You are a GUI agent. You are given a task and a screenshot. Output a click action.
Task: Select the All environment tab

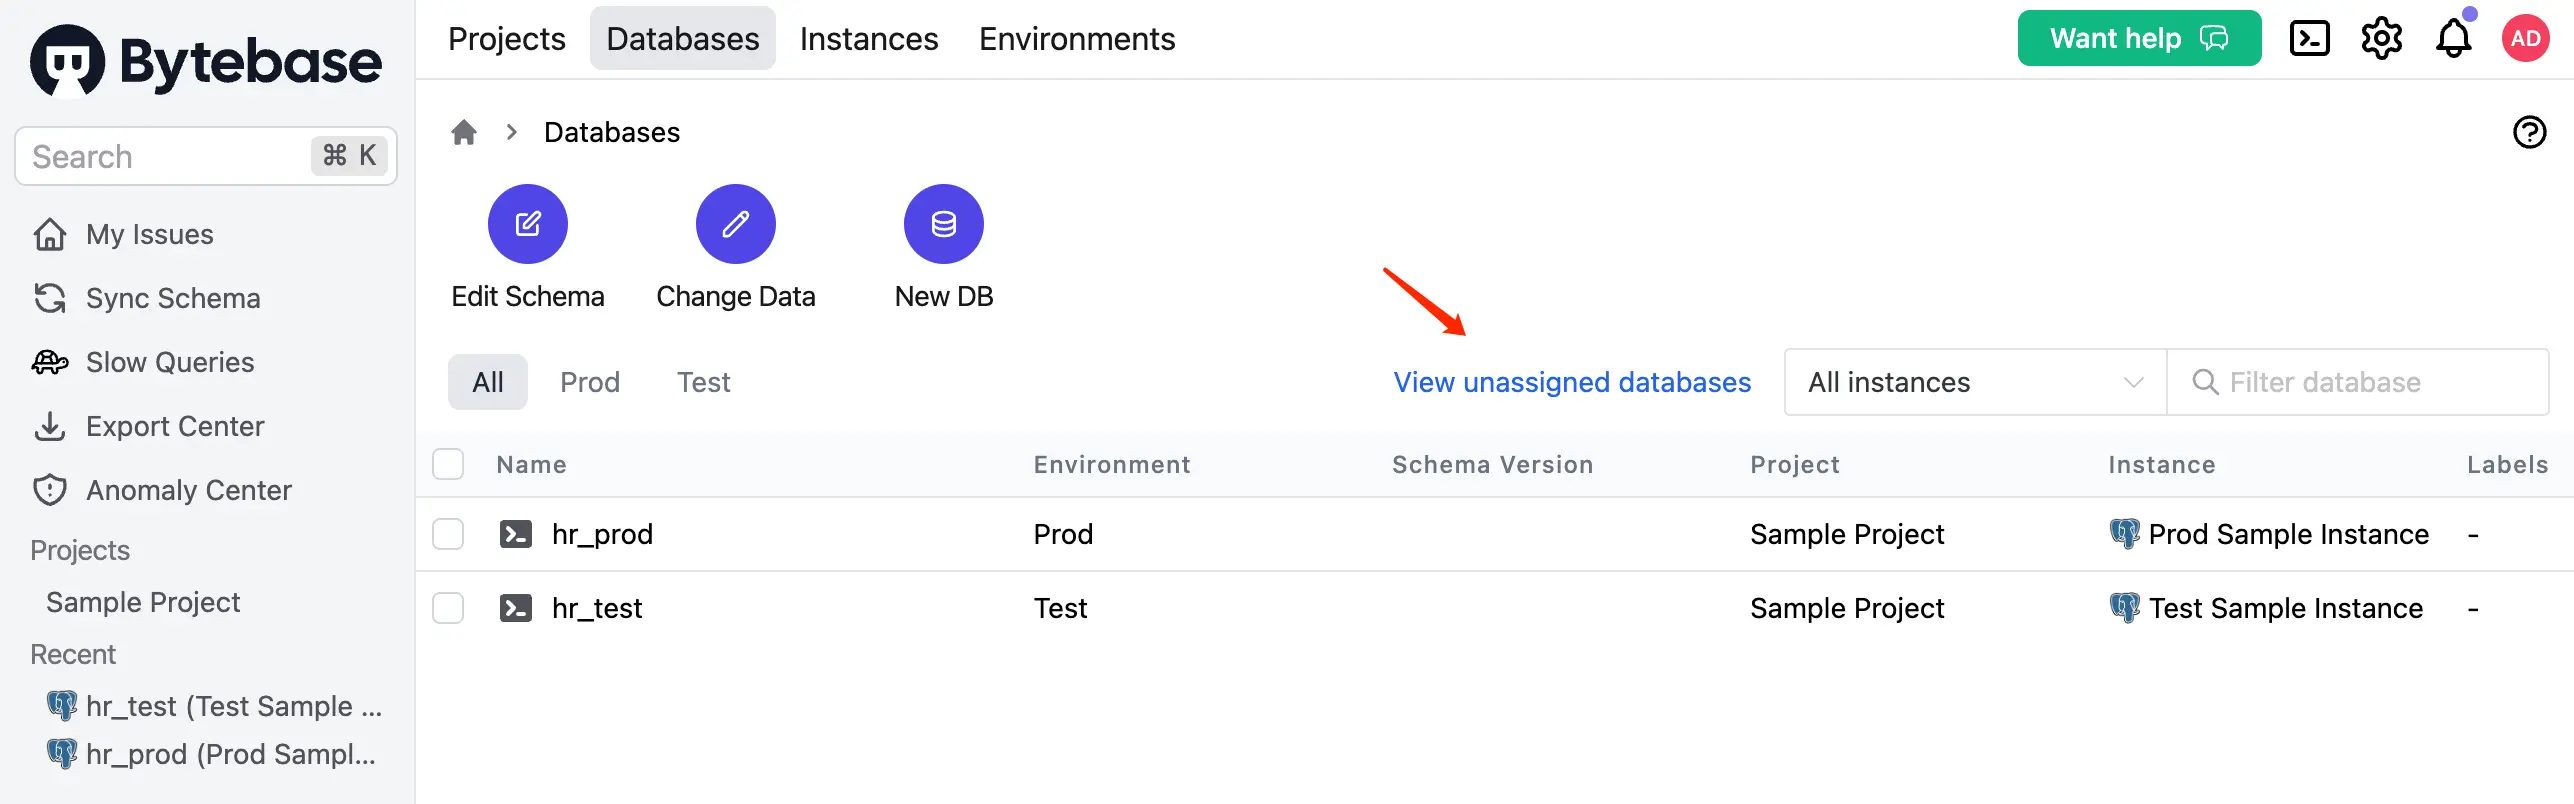[x=488, y=382]
